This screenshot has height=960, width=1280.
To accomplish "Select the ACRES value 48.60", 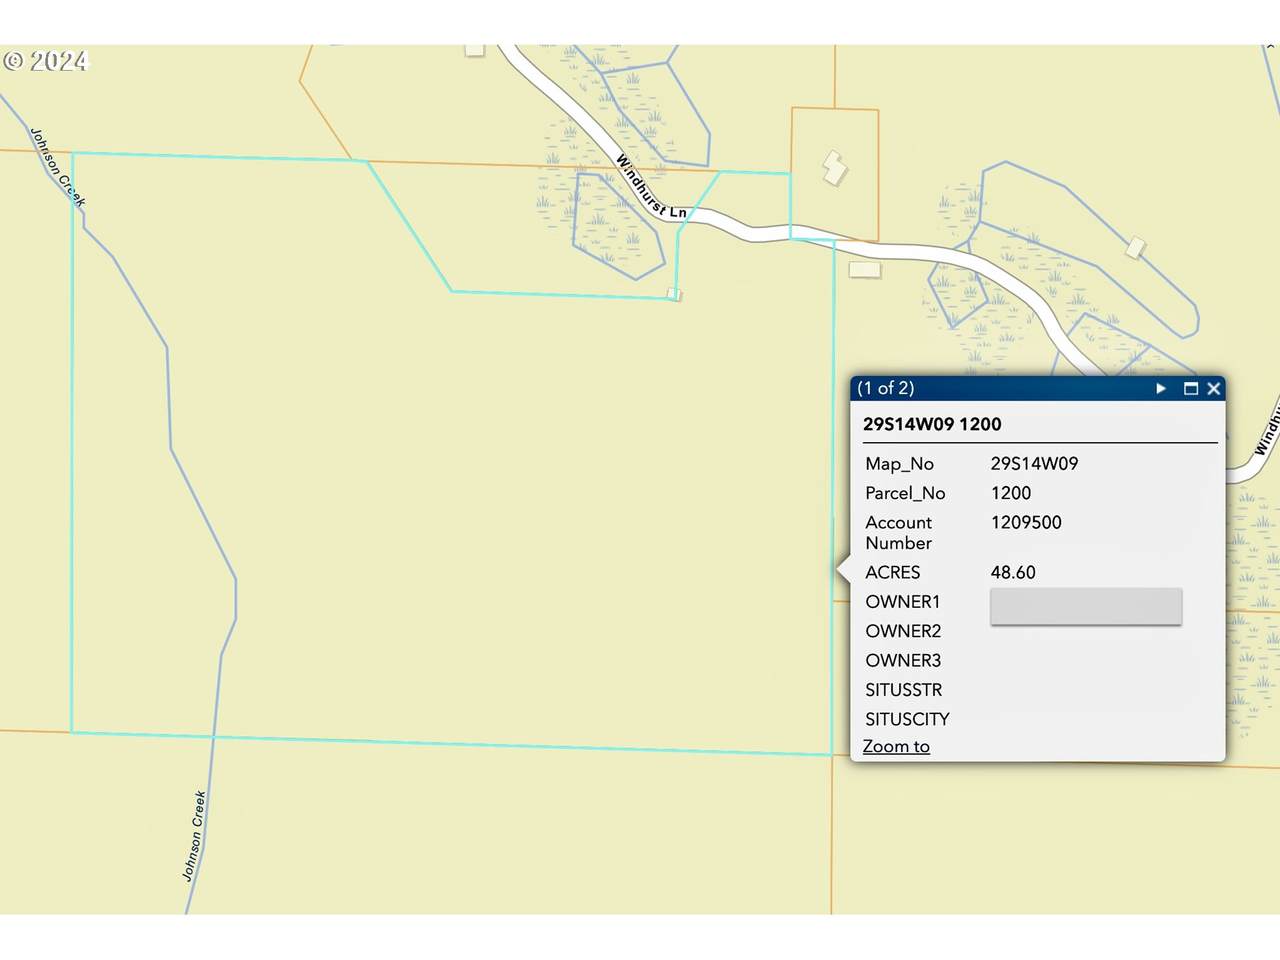I will coord(1013,572).
